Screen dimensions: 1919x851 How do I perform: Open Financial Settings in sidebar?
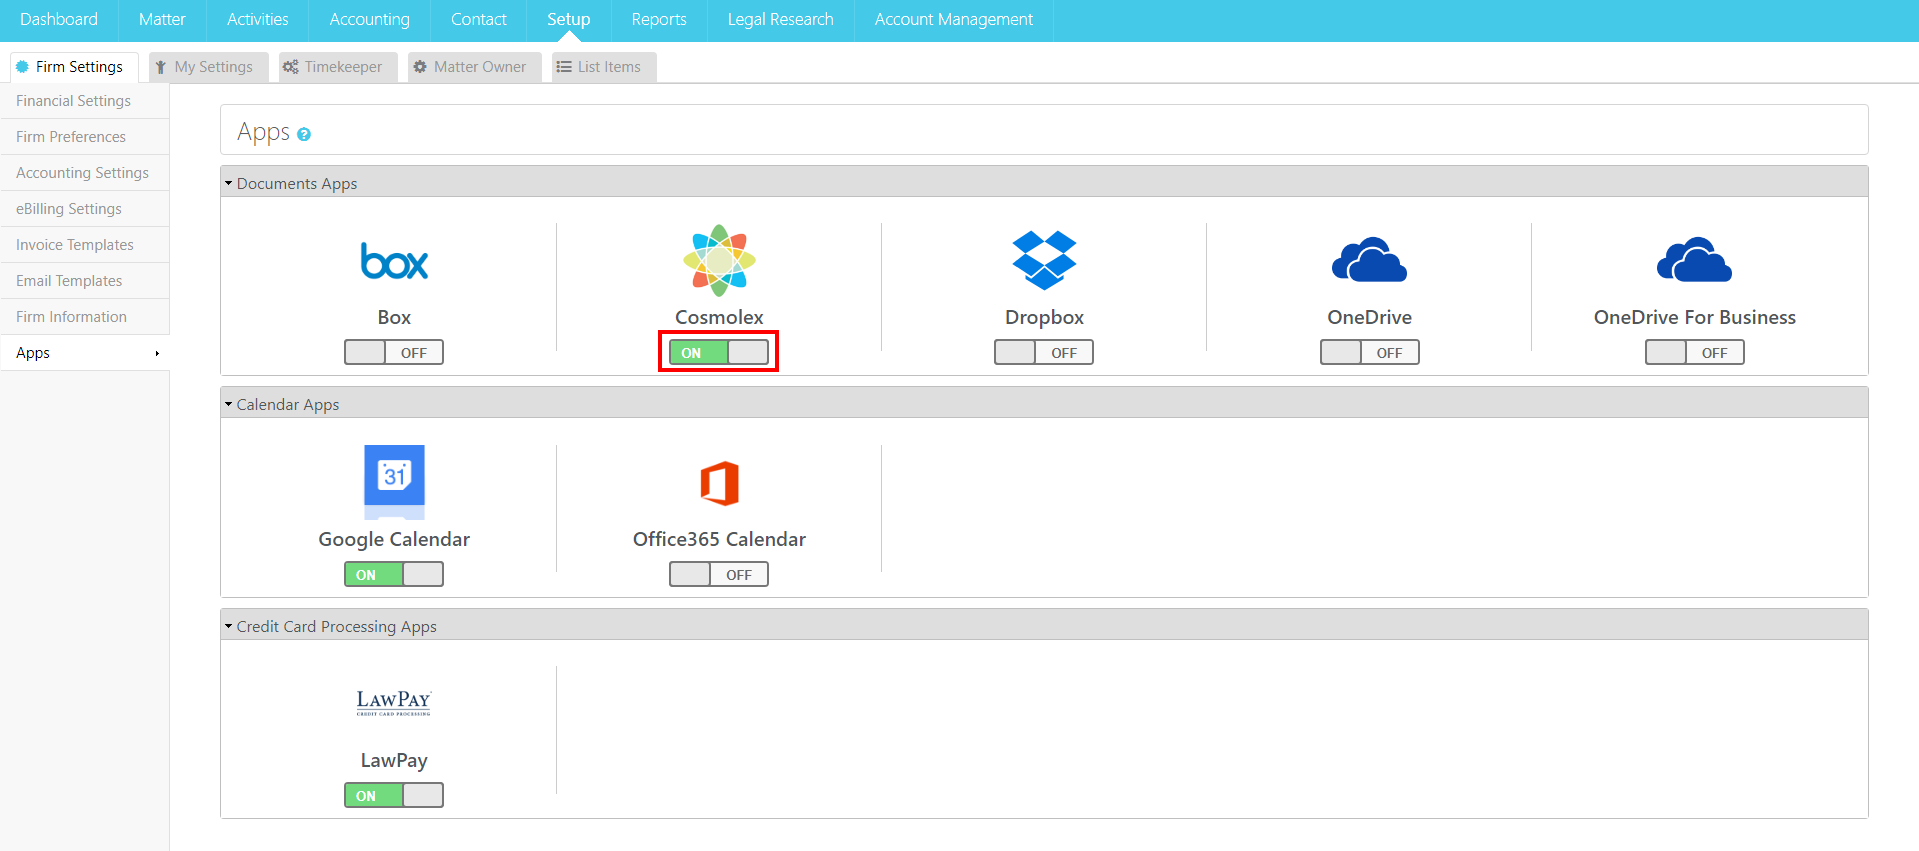pyautogui.click(x=85, y=101)
